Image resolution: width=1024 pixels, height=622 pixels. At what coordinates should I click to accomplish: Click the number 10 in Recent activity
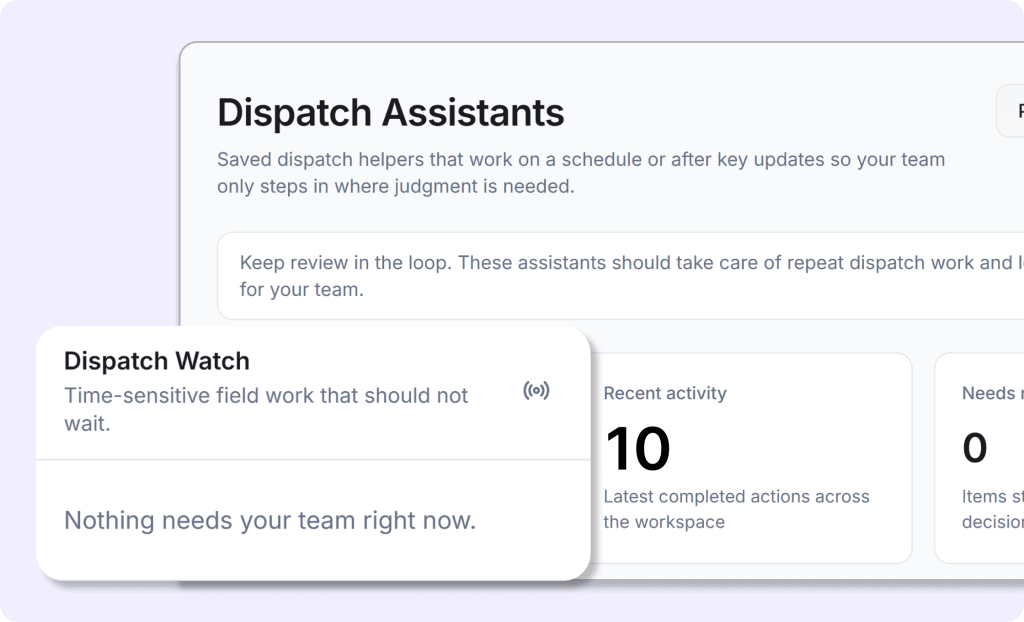(637, 448)
